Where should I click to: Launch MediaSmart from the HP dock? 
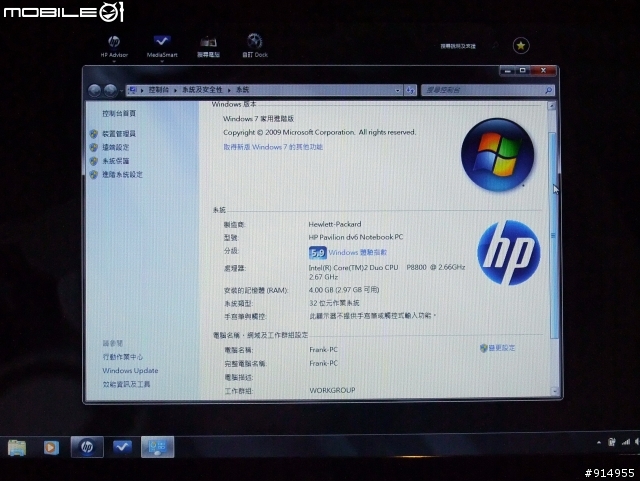(162, 46)
